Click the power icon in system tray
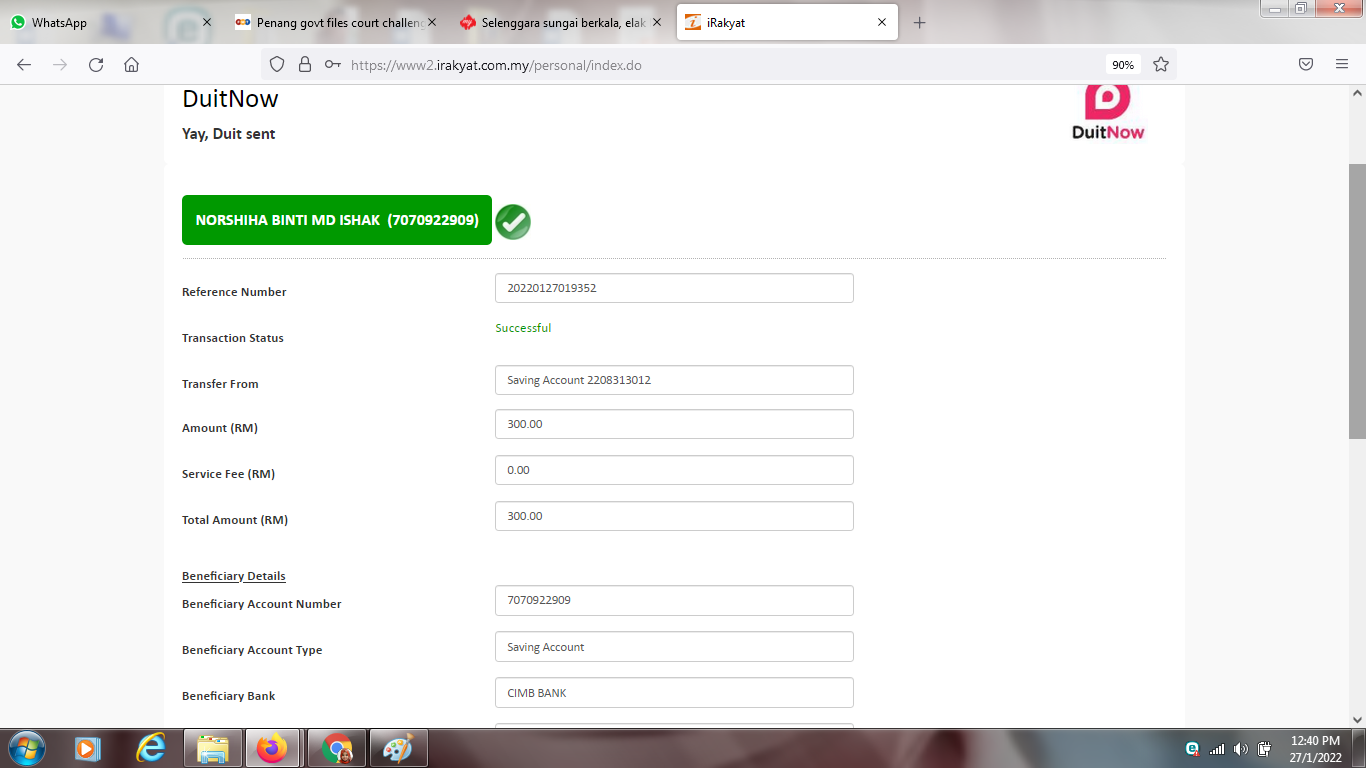 click(x=1265, y=749)
